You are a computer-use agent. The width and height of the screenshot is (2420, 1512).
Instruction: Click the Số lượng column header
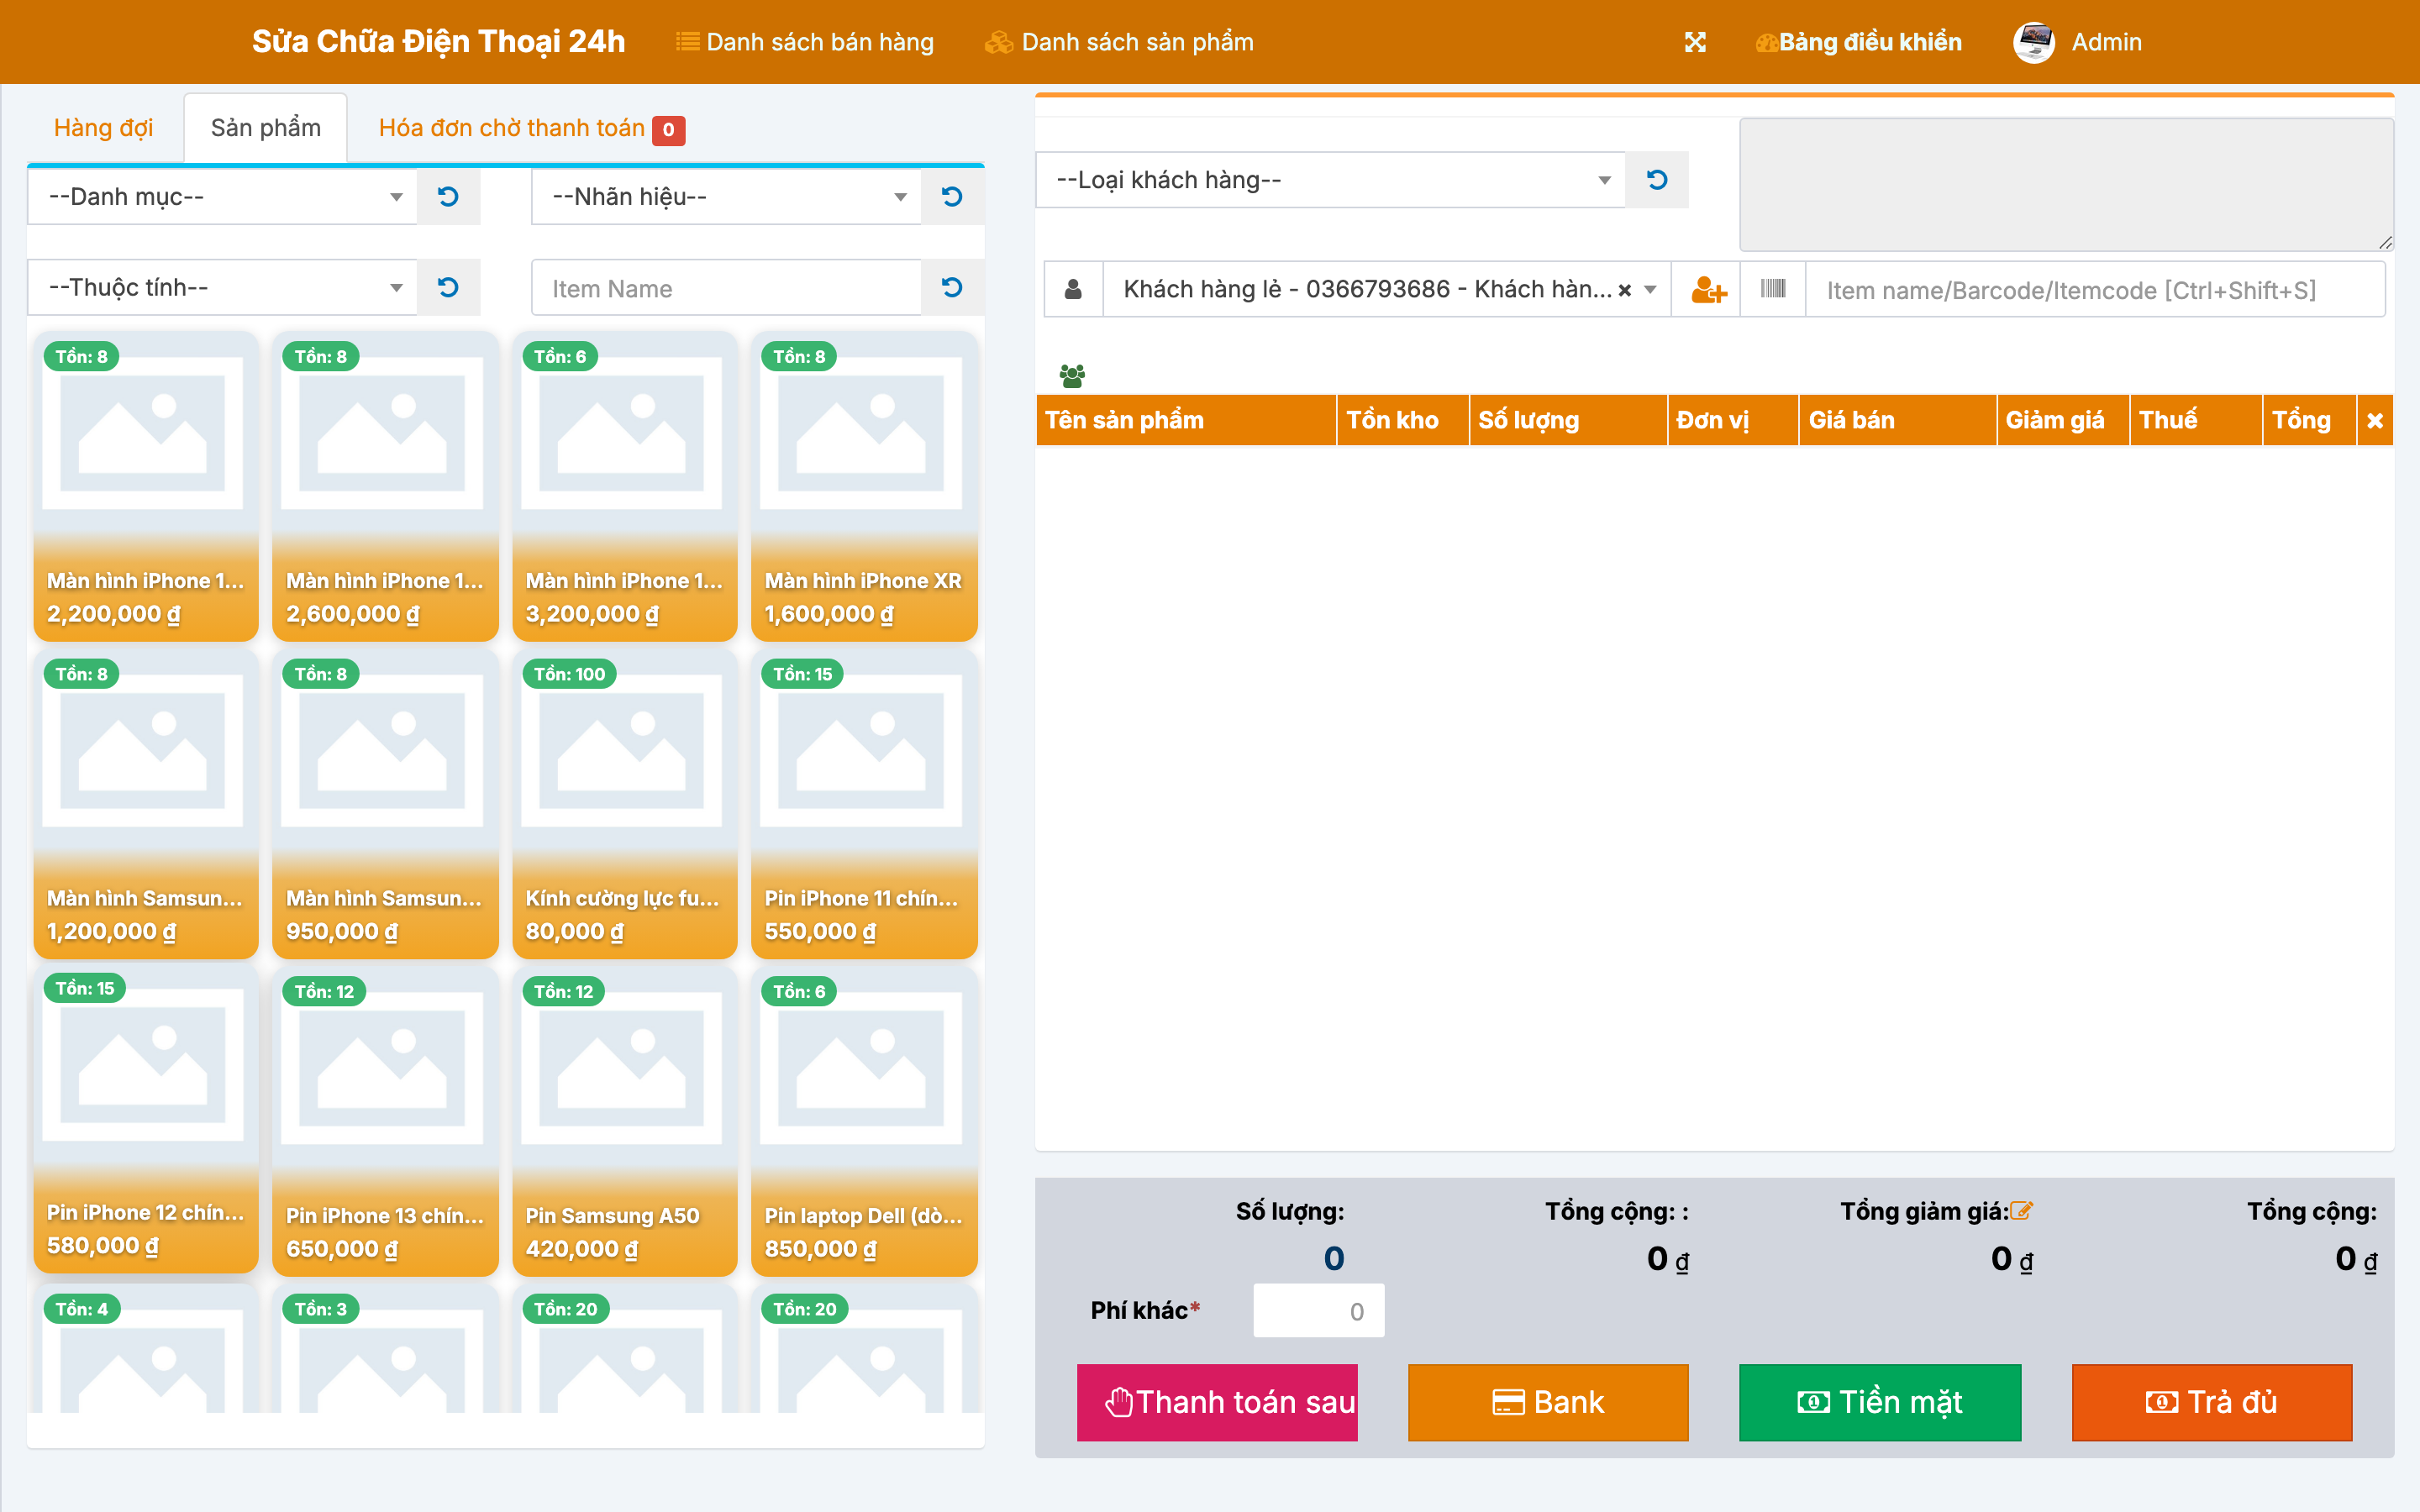click(1568, 420)
